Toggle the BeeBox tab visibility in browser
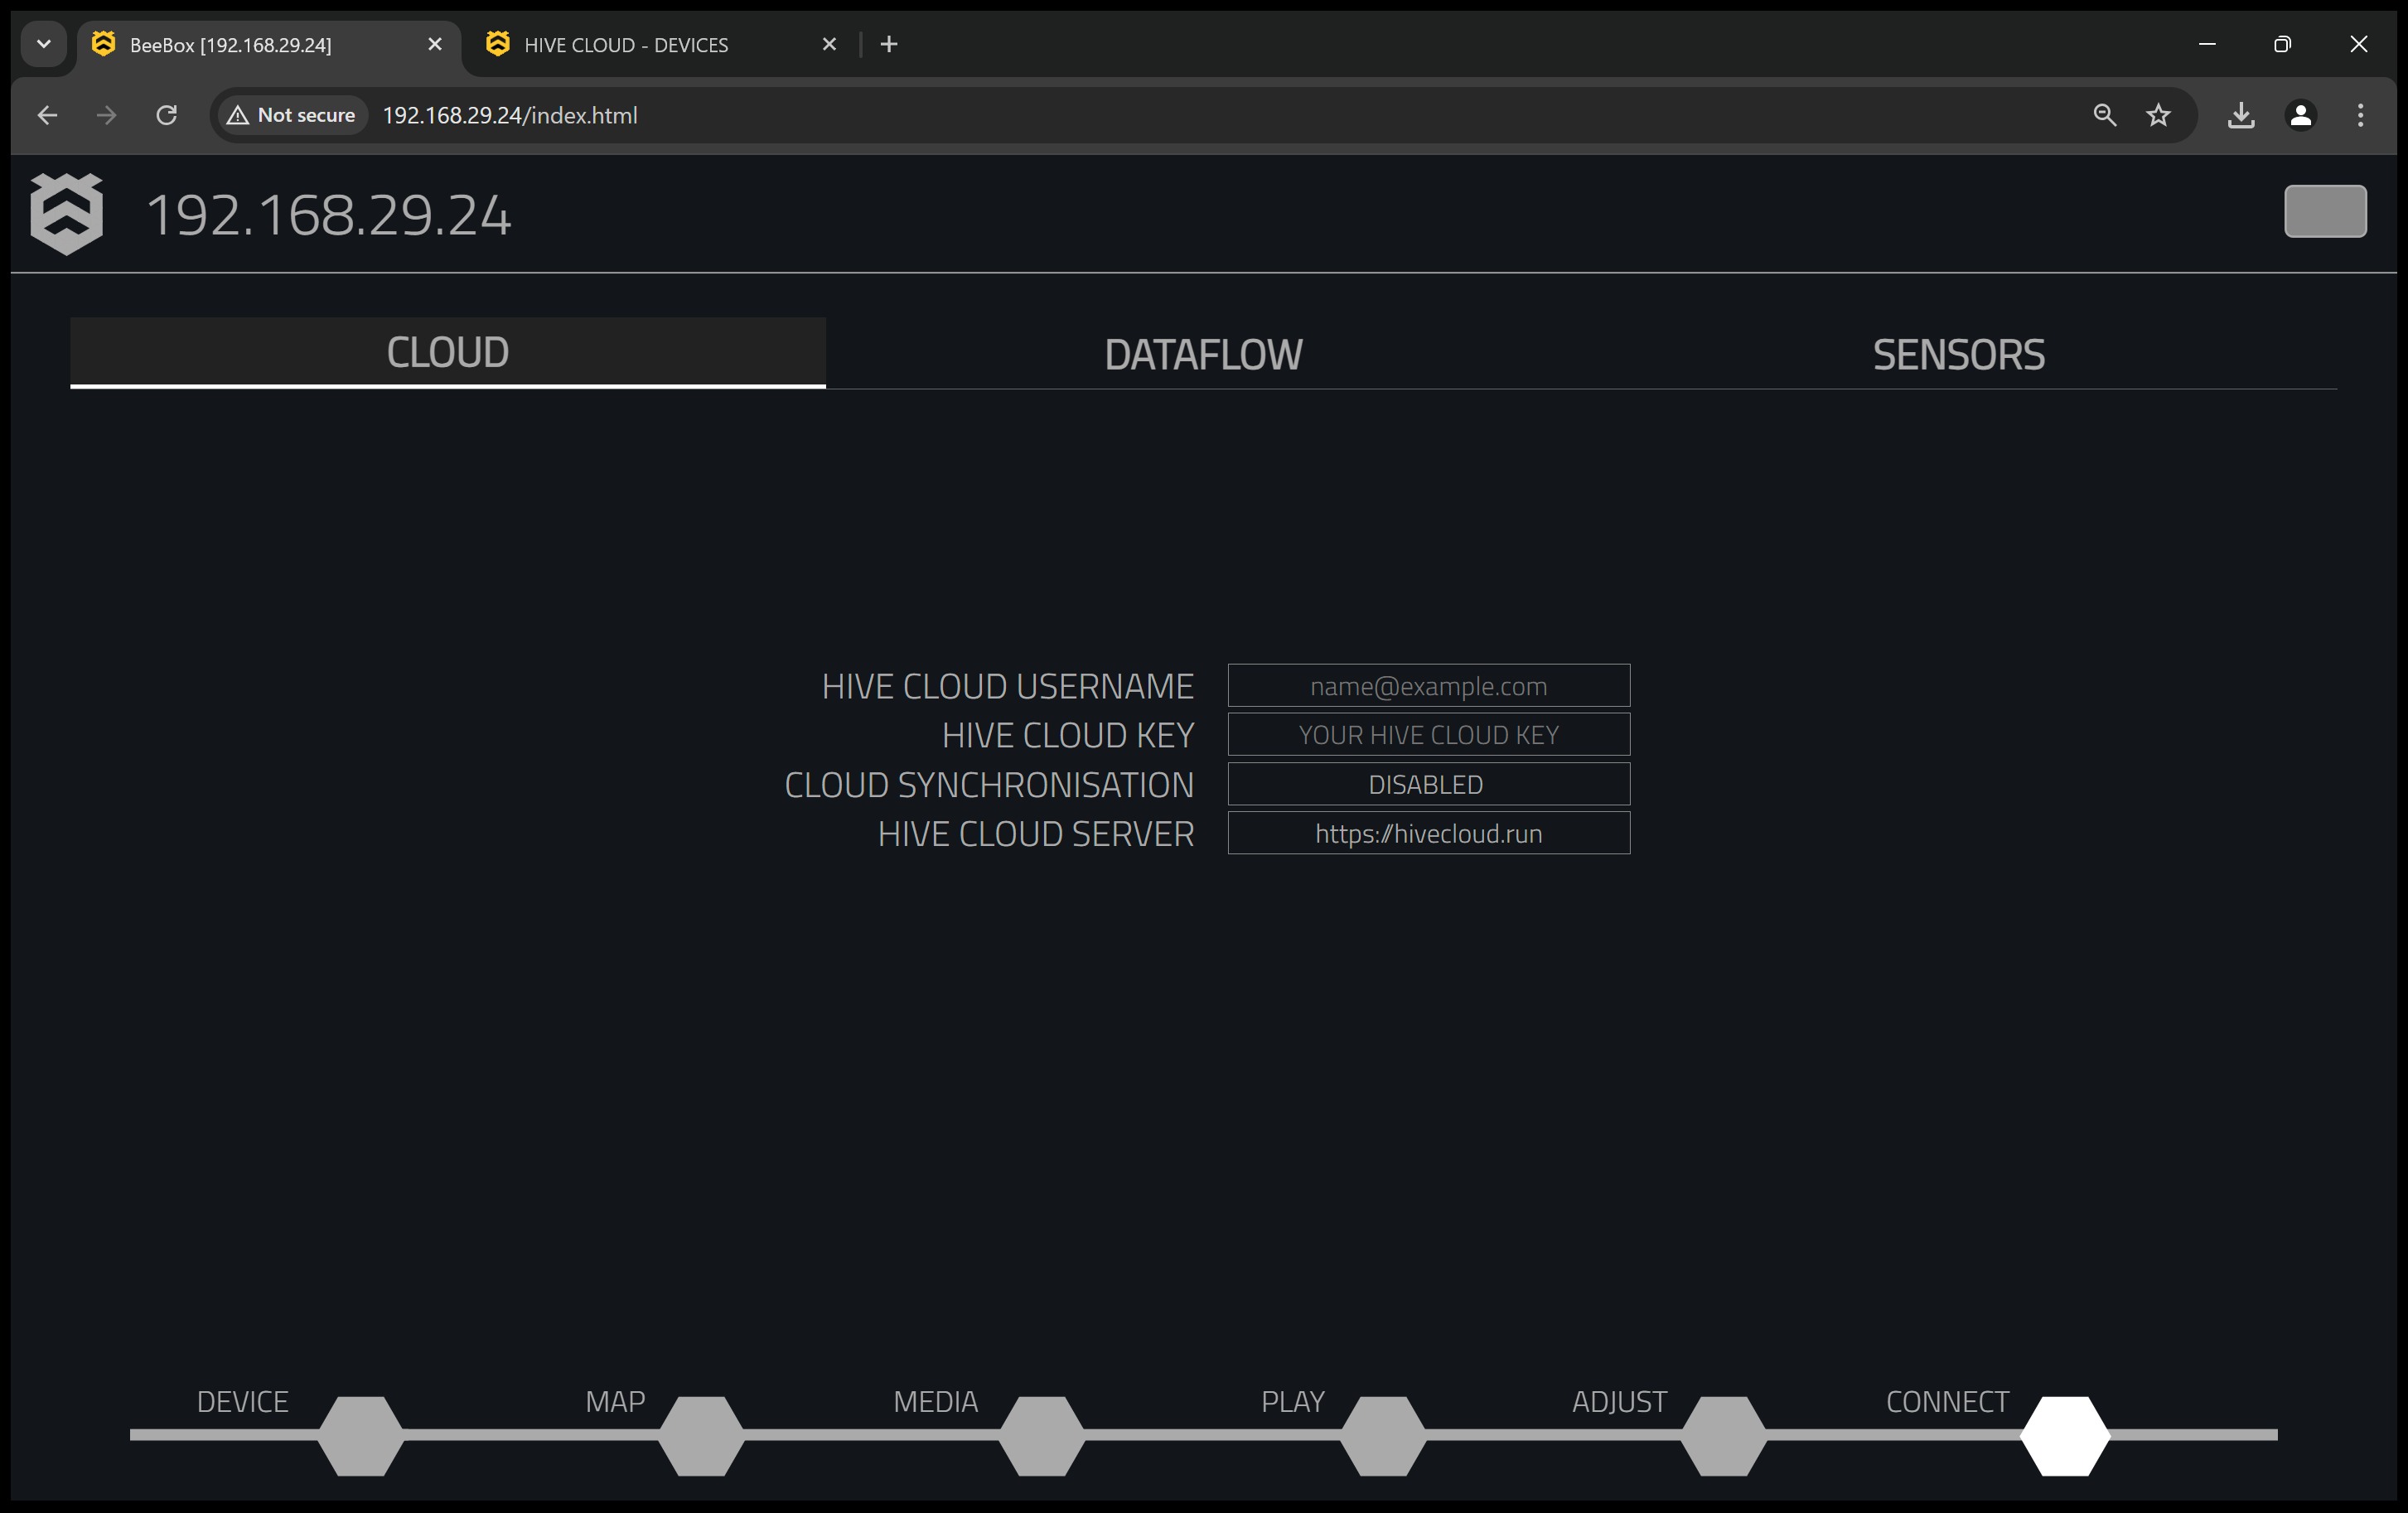This screenshot has width=2408, height=1513. click(434, 44)
